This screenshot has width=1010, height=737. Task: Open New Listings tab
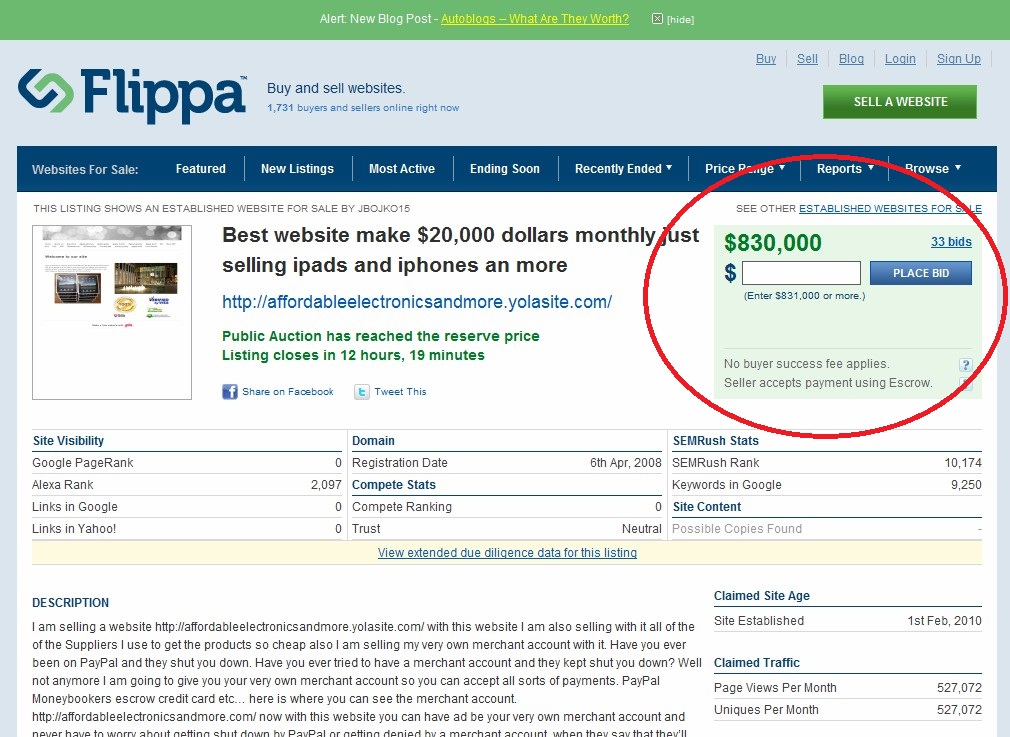(x=297, y=169)
